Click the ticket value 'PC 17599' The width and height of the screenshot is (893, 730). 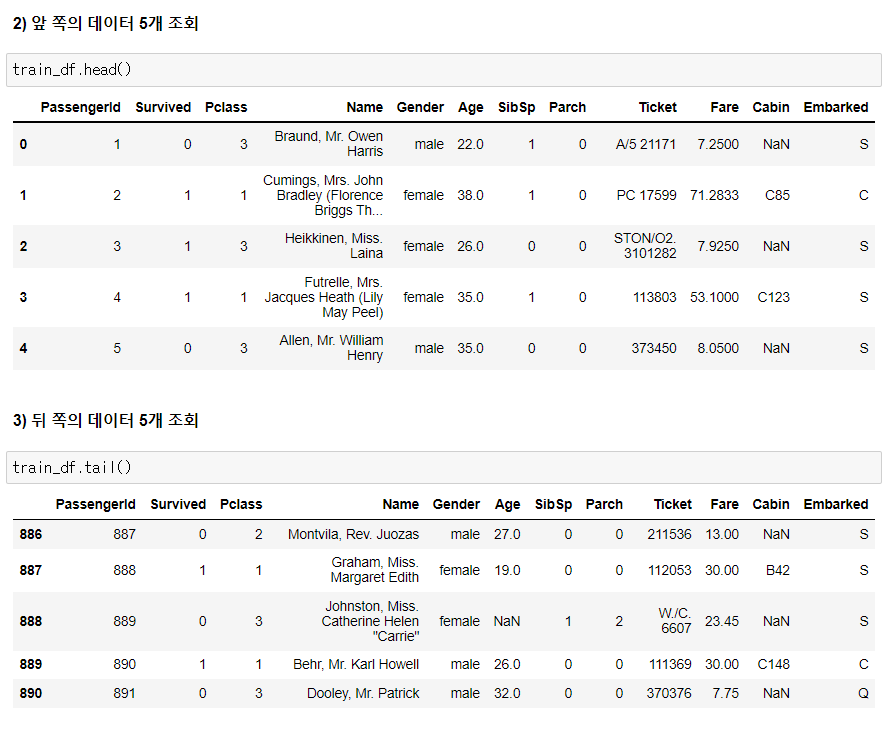coord(646,195)
